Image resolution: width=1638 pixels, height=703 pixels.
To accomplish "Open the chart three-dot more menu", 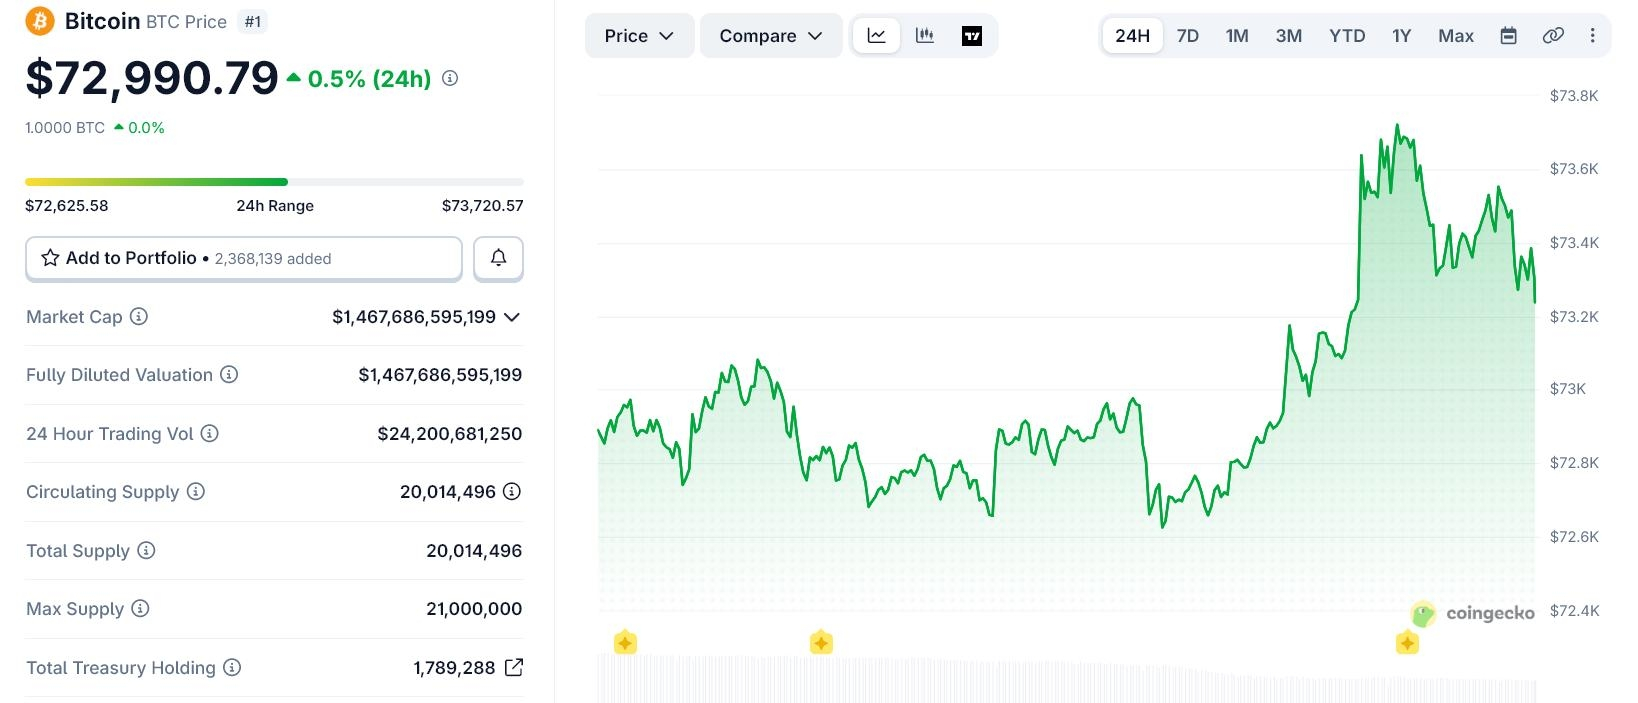I will coord(1592,36).
